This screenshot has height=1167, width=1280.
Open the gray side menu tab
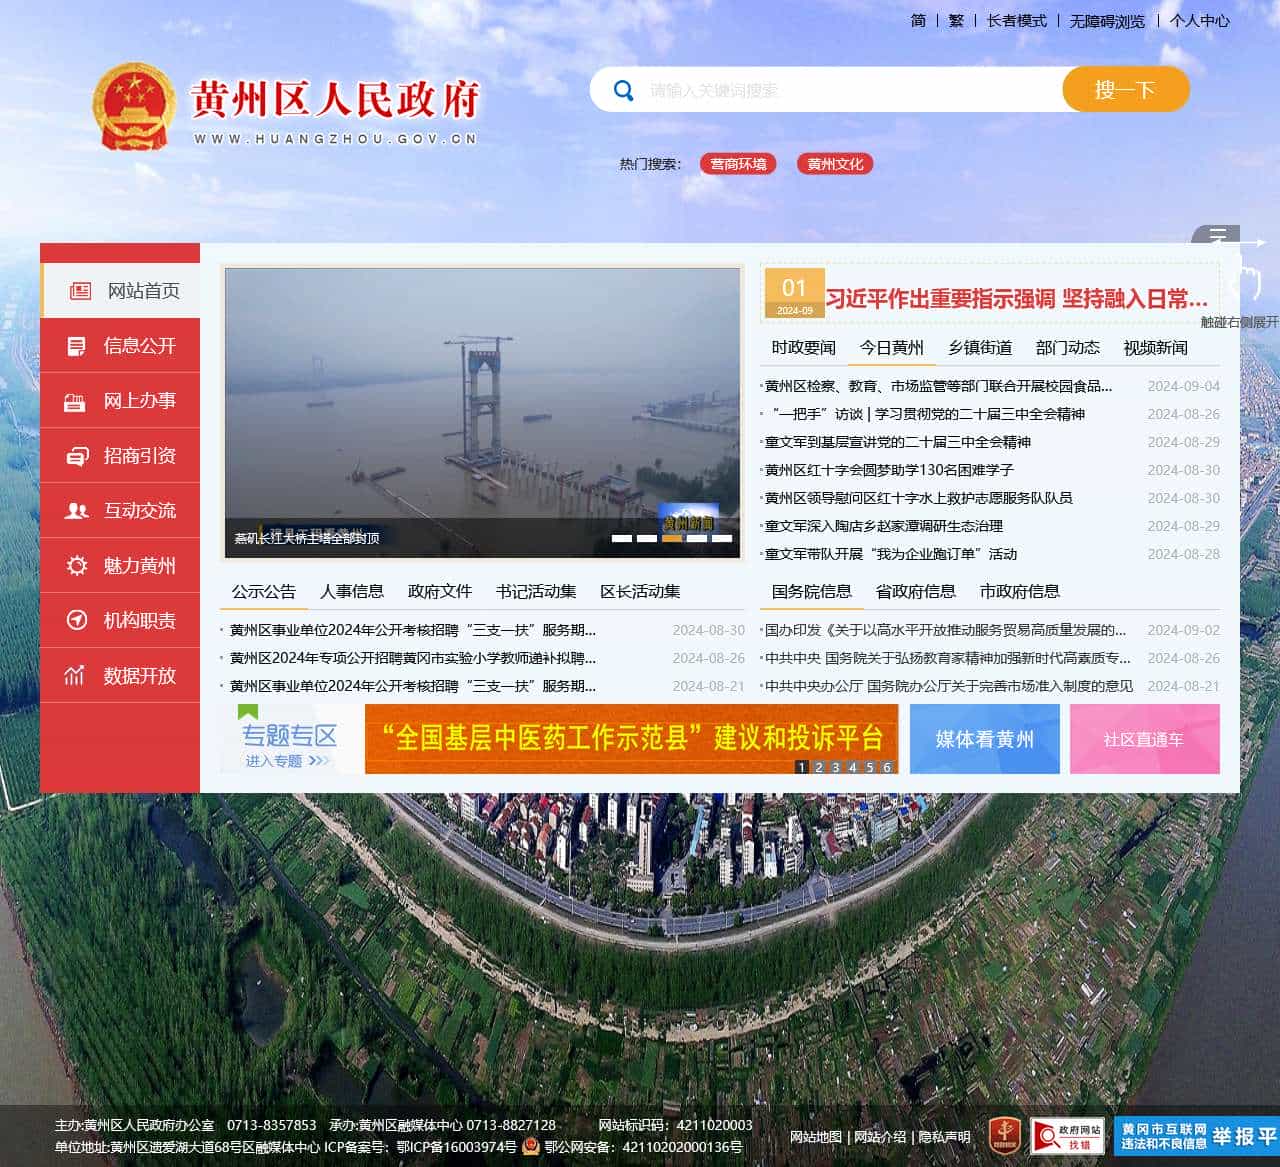pos(1215,236)
